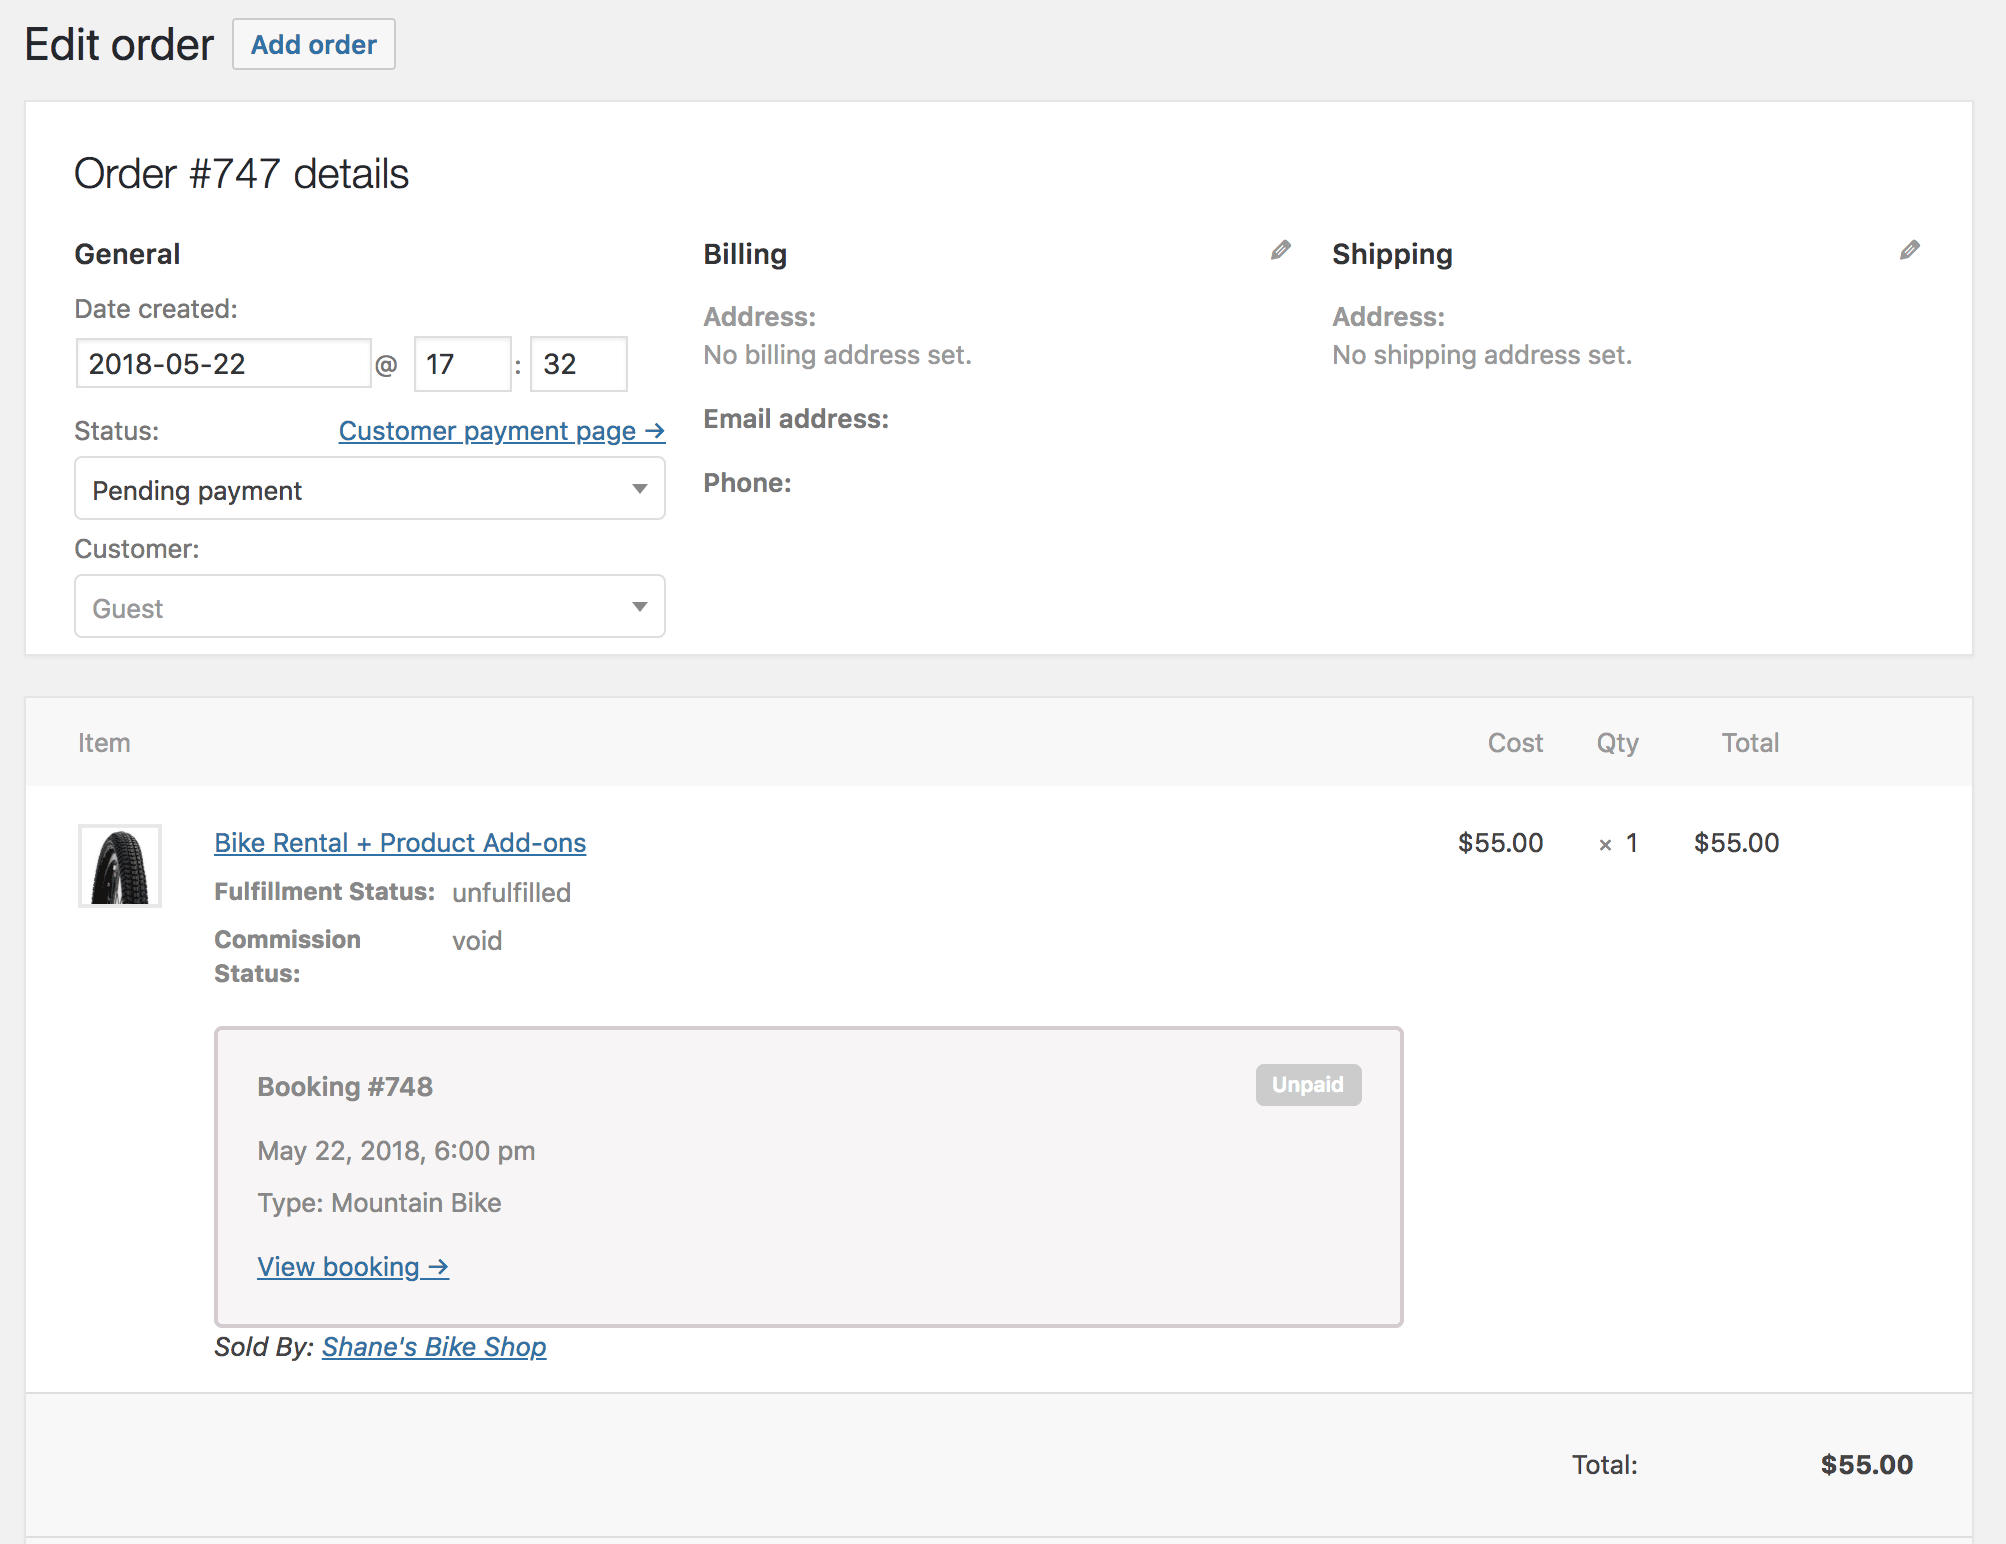
Task: Open the order Status dropdown
Action: tap(369, 489)
